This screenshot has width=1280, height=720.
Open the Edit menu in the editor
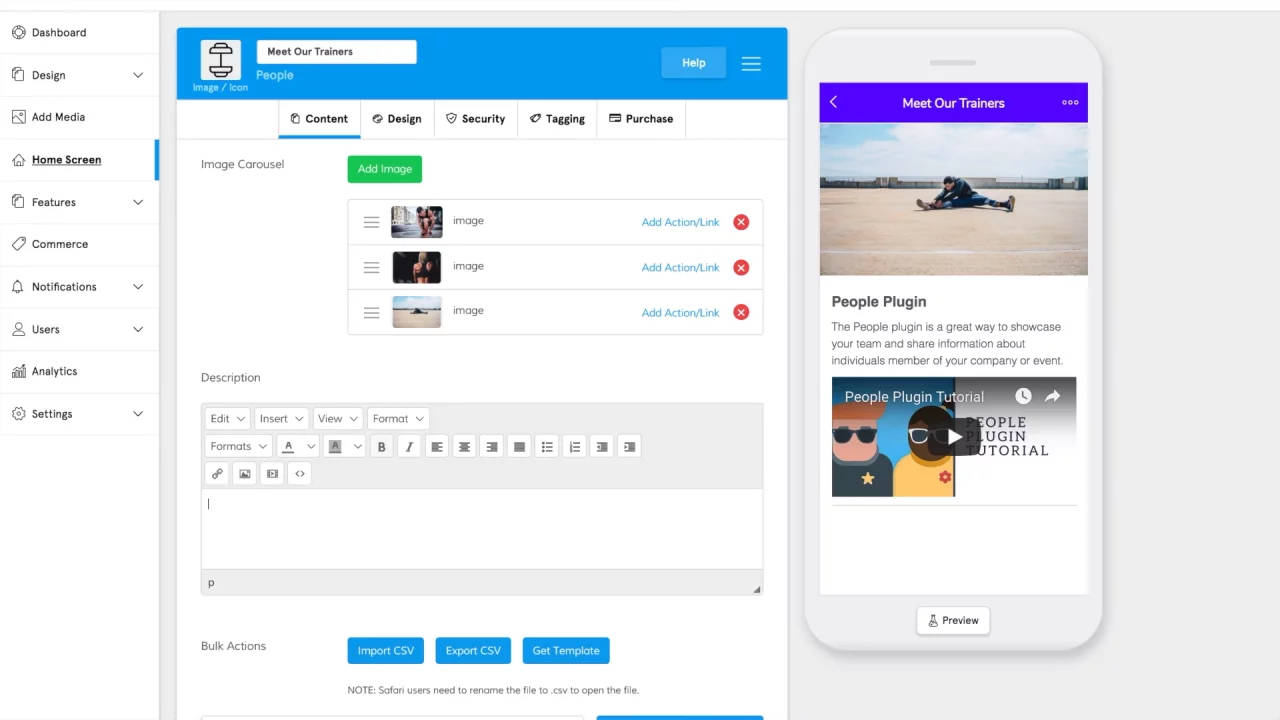[x=226, y=418]
